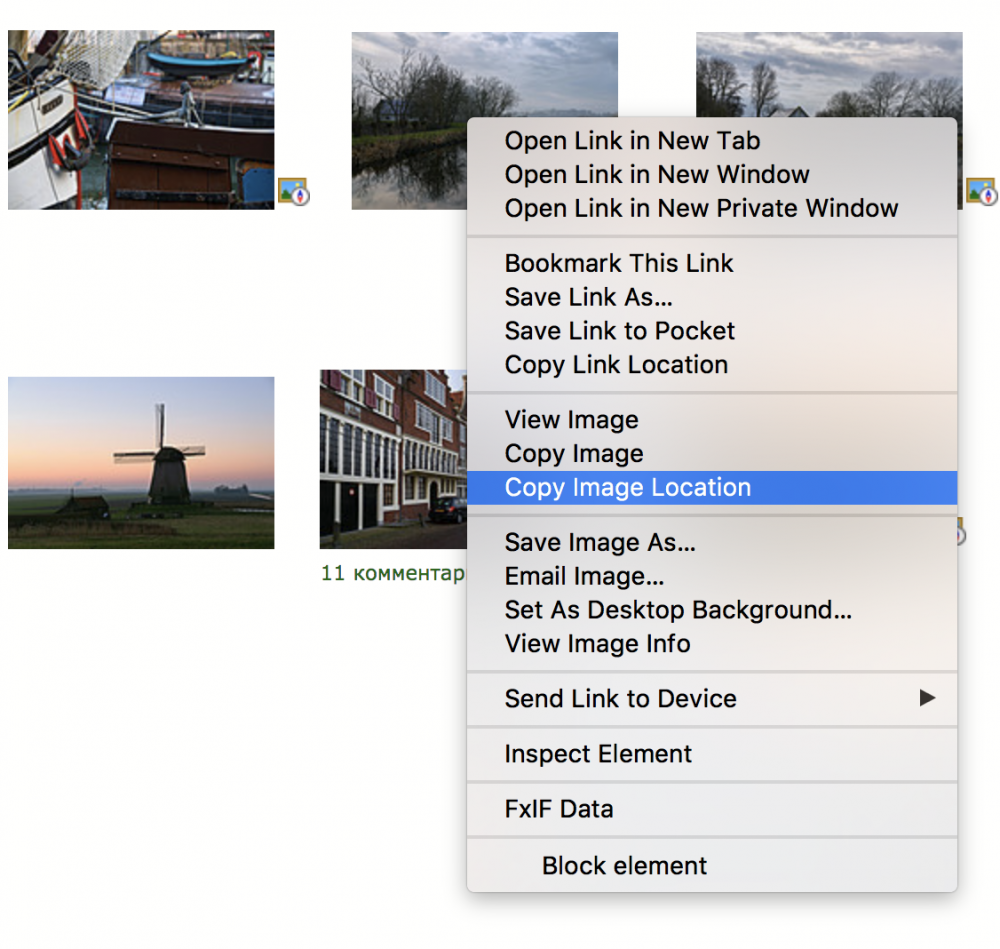This screenshot has width=1000, height=949.
Task: Open the windmill sunset thumbnail
Action: [x=141, y=463]
